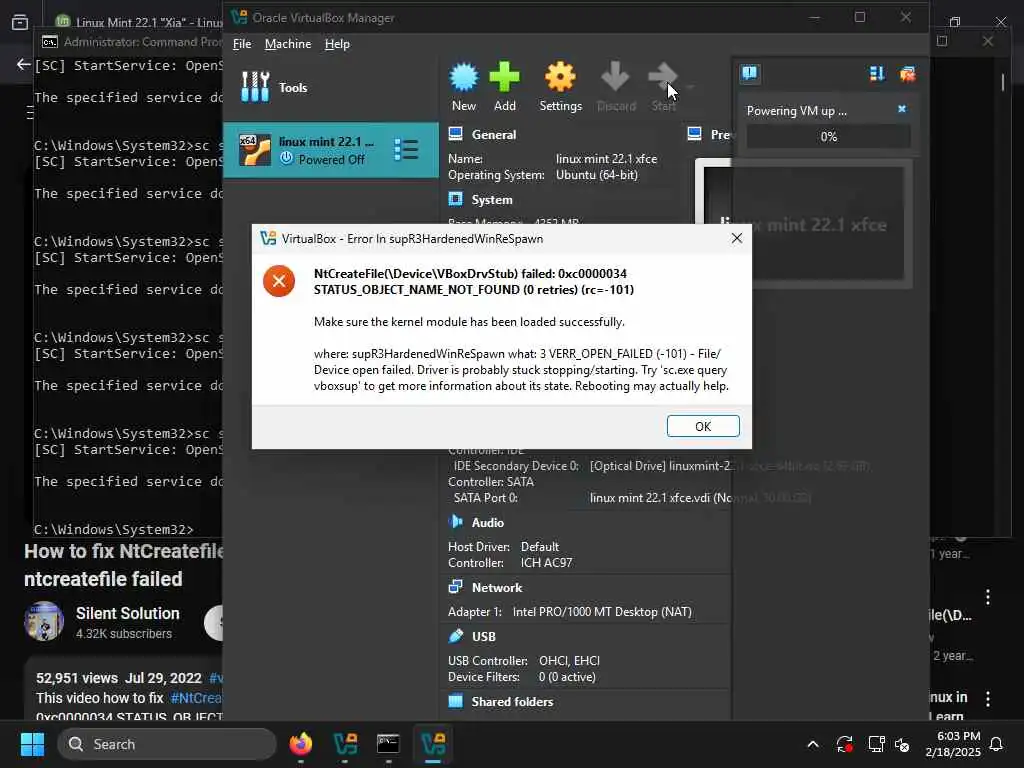Open the File menu in VirtualBox Manager
Screen dimensions: 1024x768
[x=242, y=44]
